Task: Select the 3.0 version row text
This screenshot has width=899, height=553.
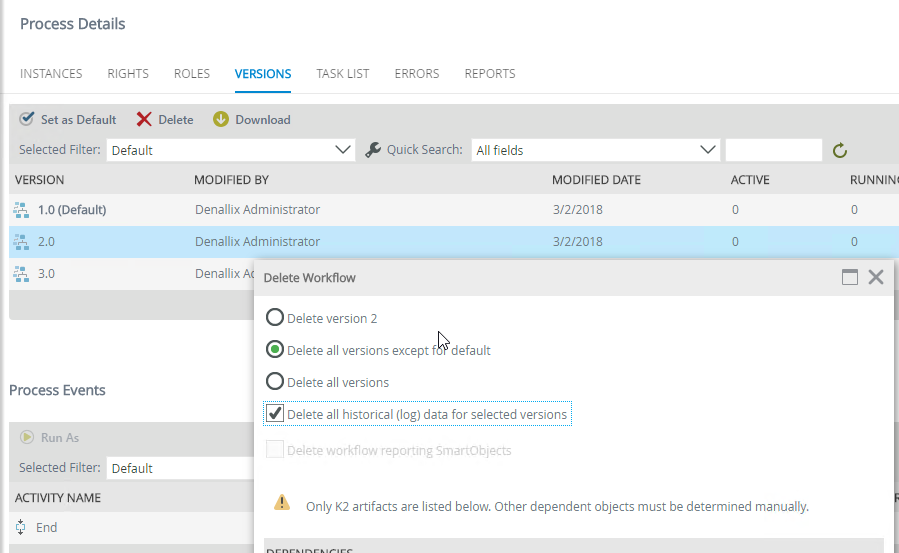Action: [46, 274]
